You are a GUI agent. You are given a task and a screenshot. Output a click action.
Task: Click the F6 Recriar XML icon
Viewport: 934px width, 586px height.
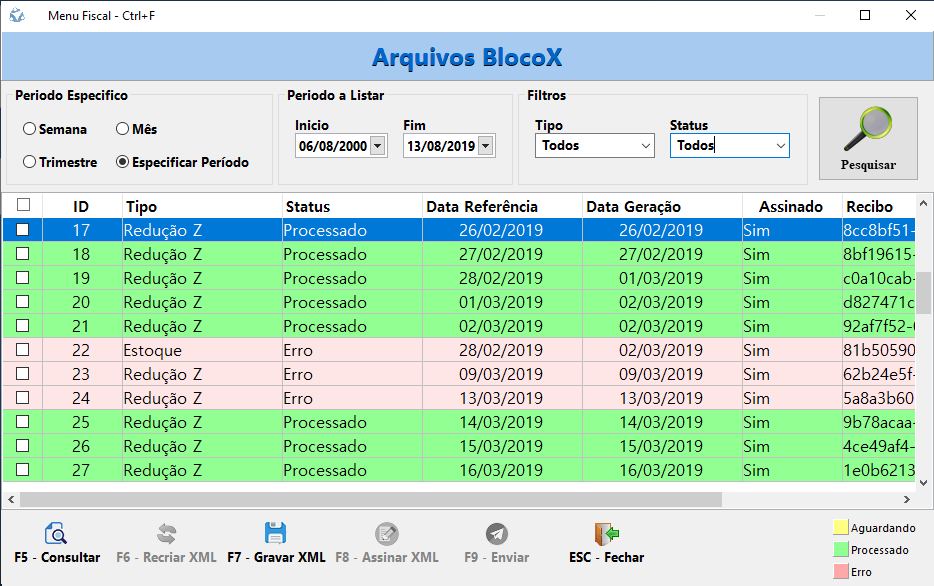click(166, 534)
